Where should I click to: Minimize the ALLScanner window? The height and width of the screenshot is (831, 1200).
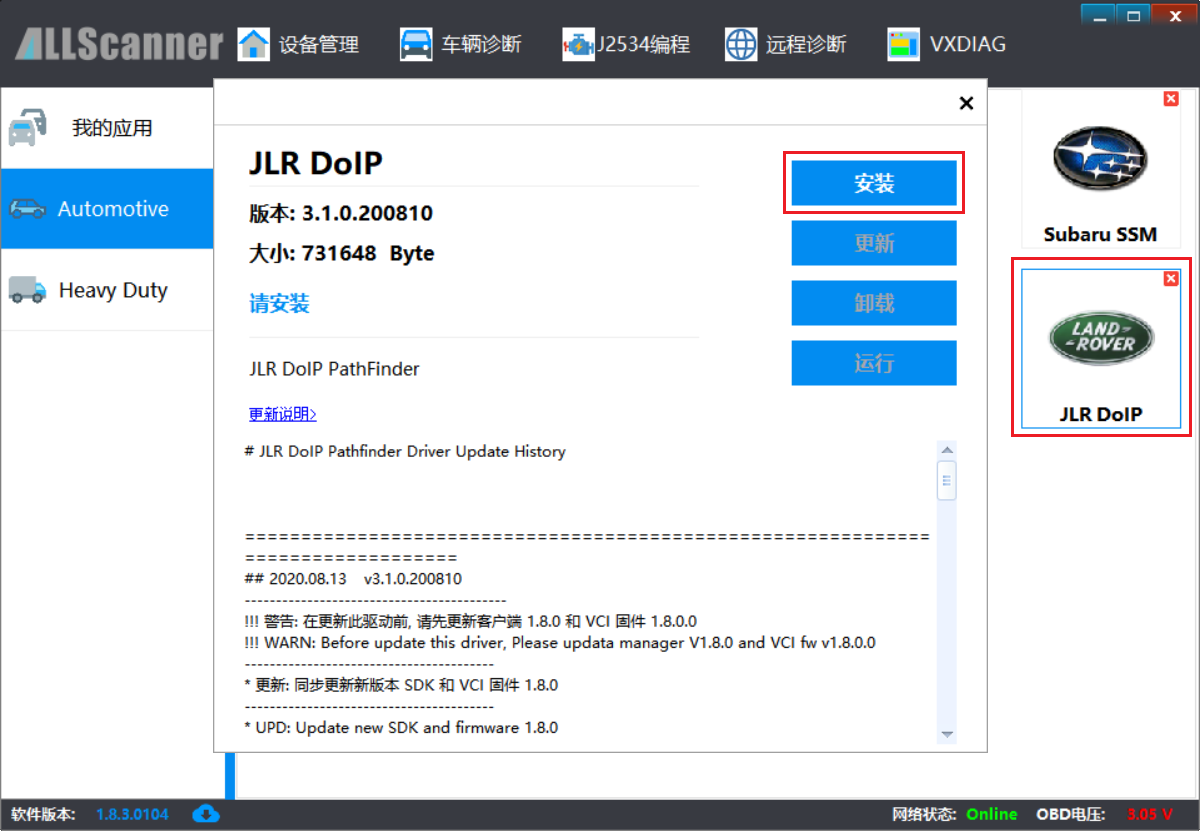tap(1098, 14)
